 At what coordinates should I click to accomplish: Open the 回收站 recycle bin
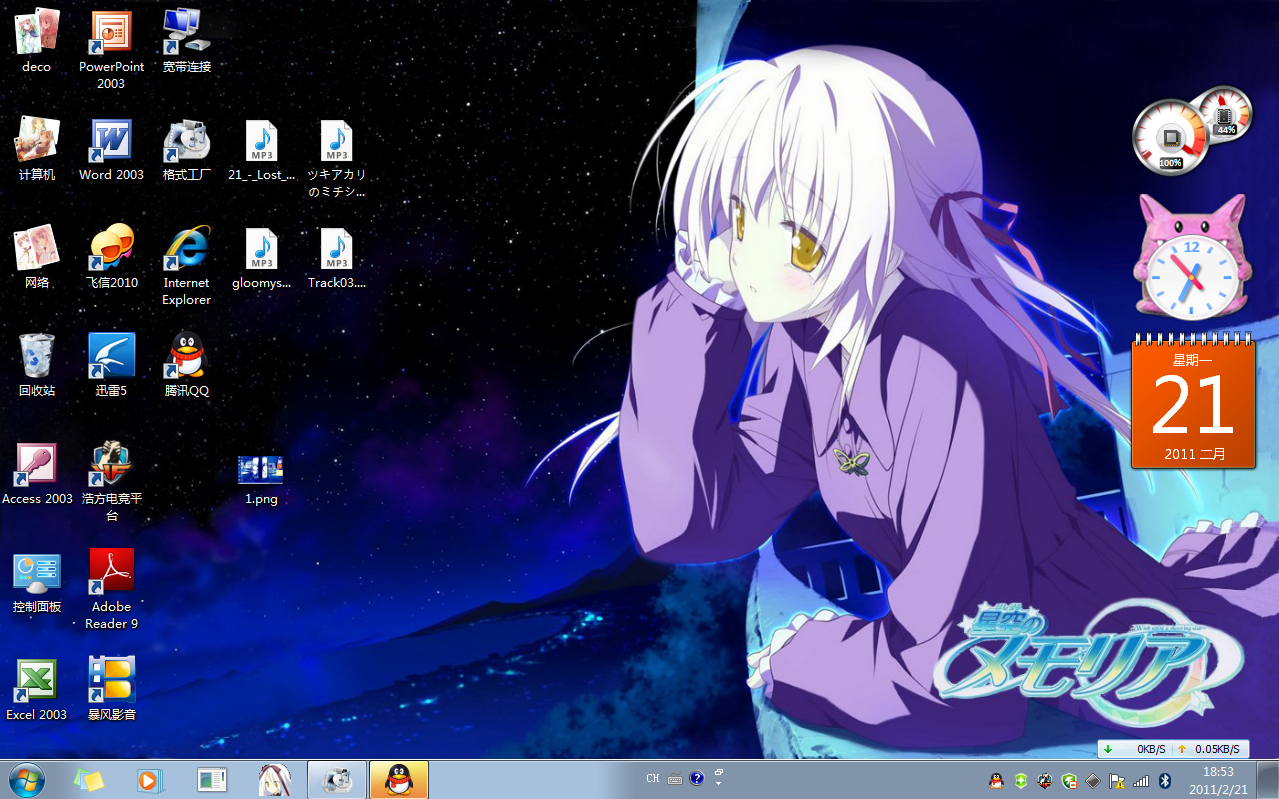[x=37, y=364]
